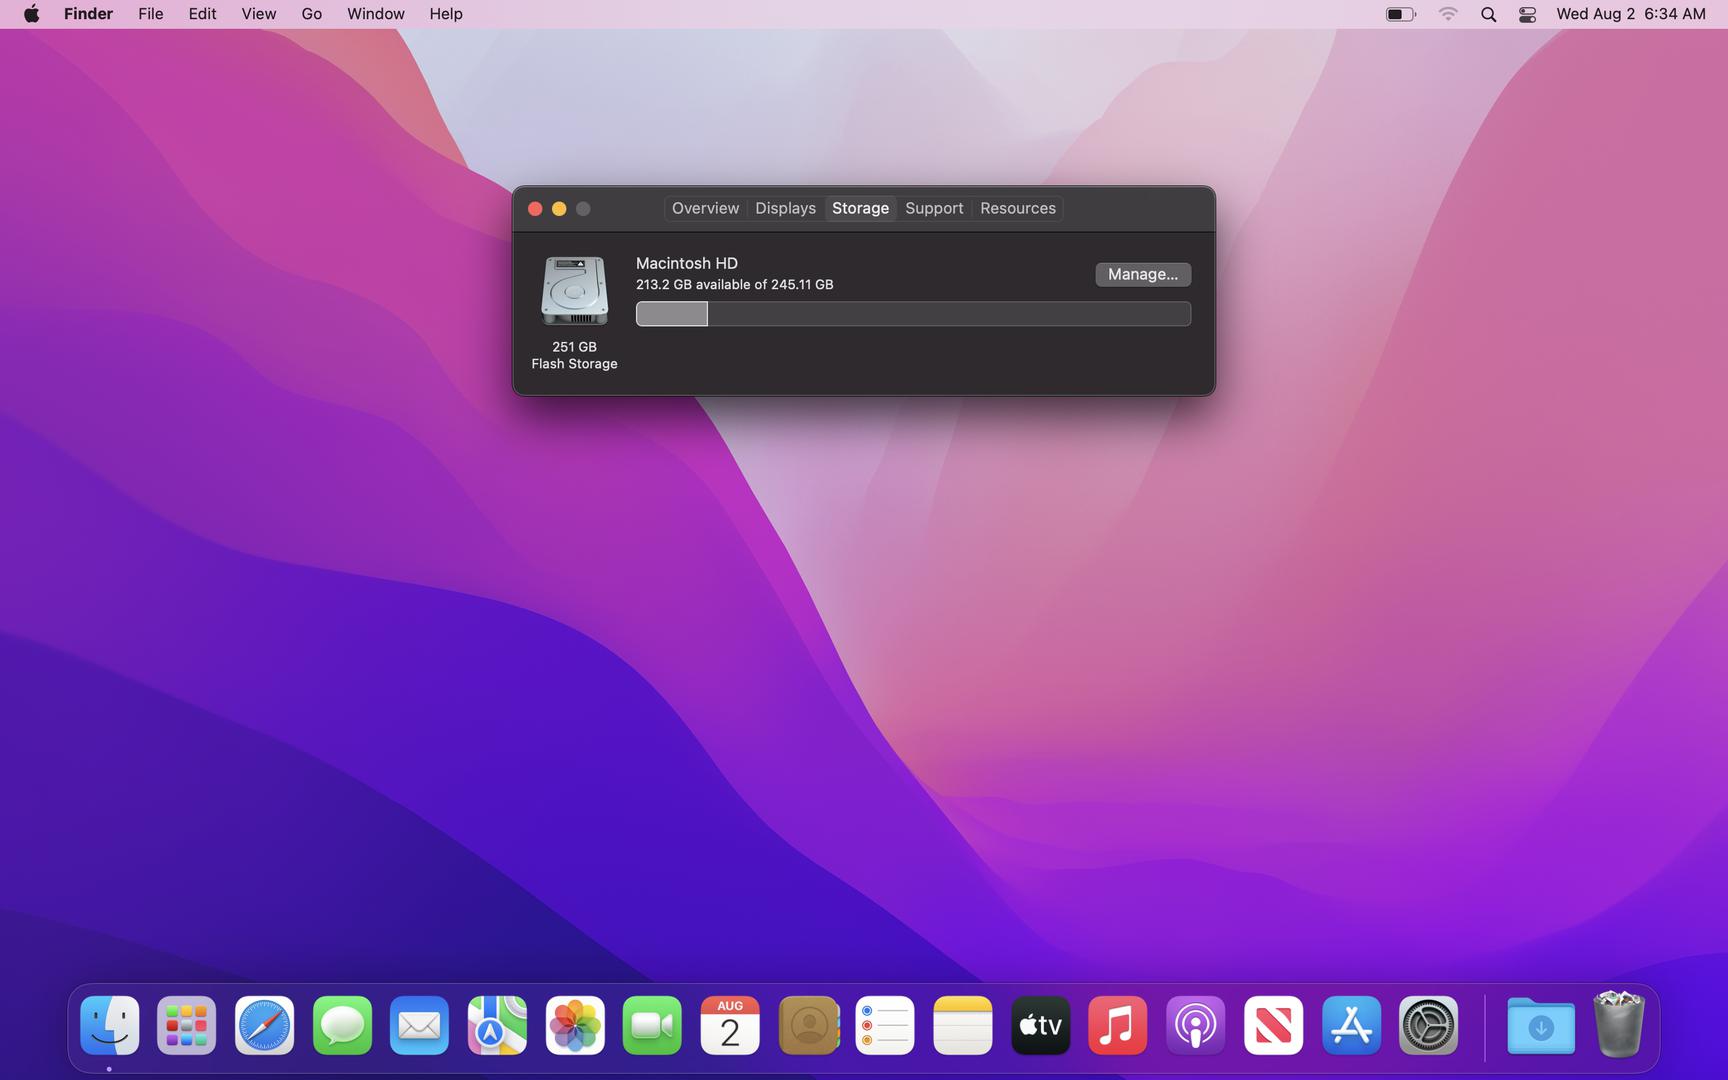Open the News app in Dock
1728x1080 pixels.
point(1273,1025)
